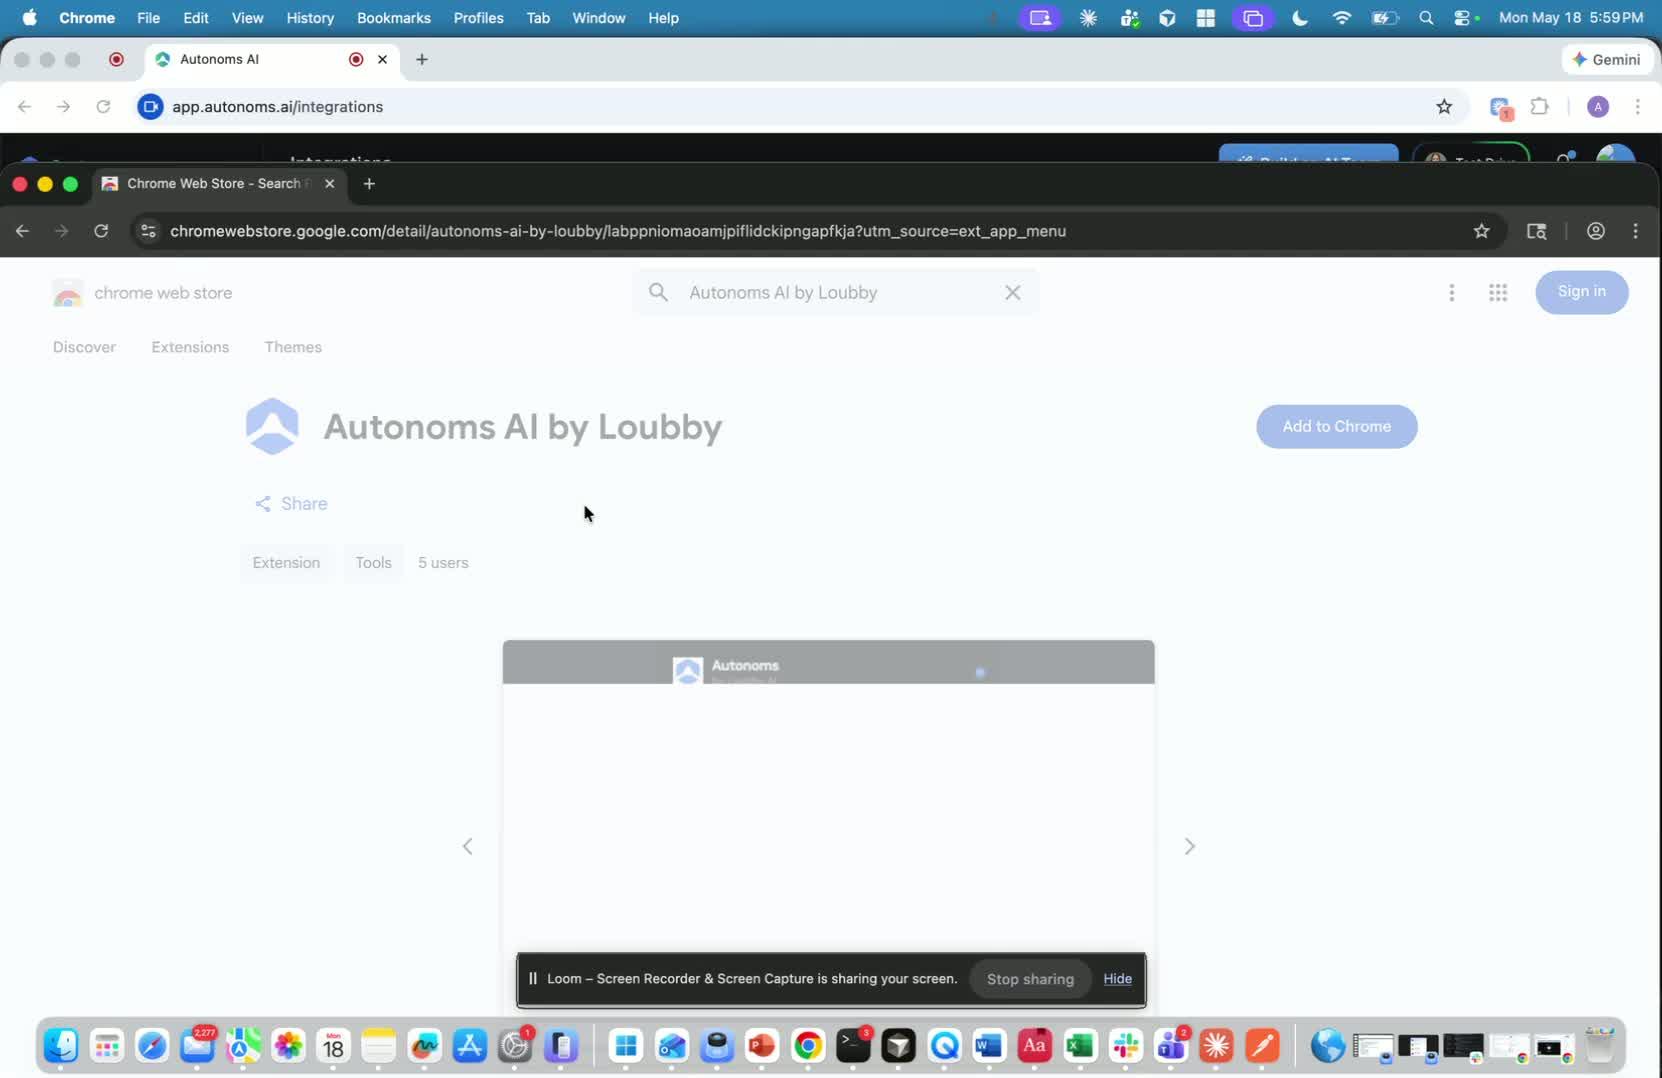Viewport: 1662px width, 1078px height.
Task: Open the date and time in menu bar
Action: click(x=1571, y=18)
